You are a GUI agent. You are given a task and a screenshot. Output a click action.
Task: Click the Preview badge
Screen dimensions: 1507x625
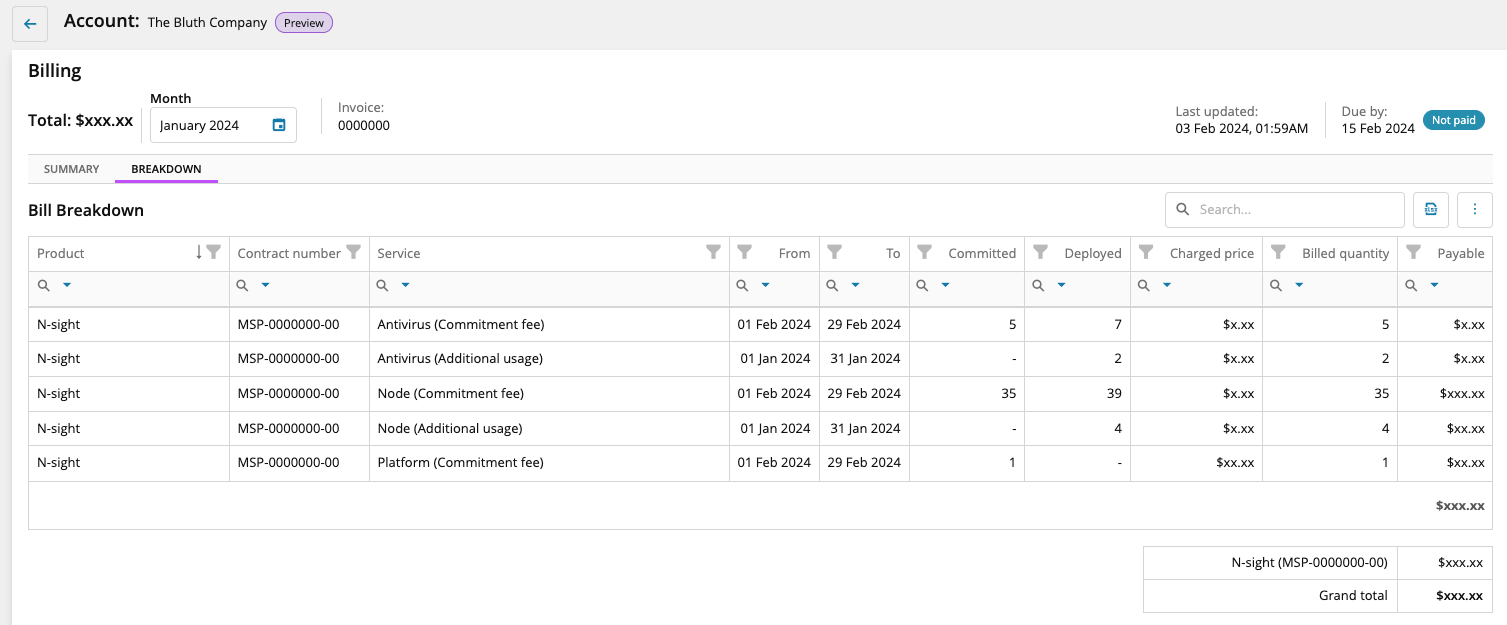(x=304, y=23)
